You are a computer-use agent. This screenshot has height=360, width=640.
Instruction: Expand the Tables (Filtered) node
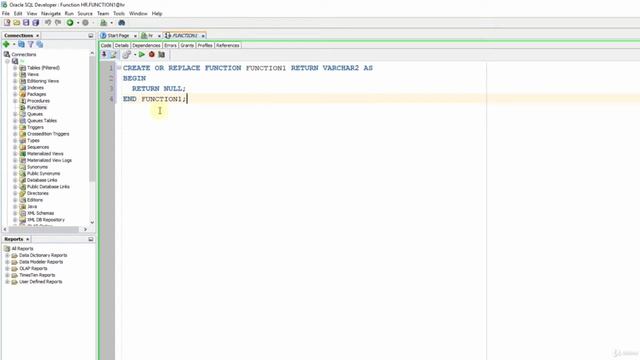pyautogui.click(x=15, y=68)
